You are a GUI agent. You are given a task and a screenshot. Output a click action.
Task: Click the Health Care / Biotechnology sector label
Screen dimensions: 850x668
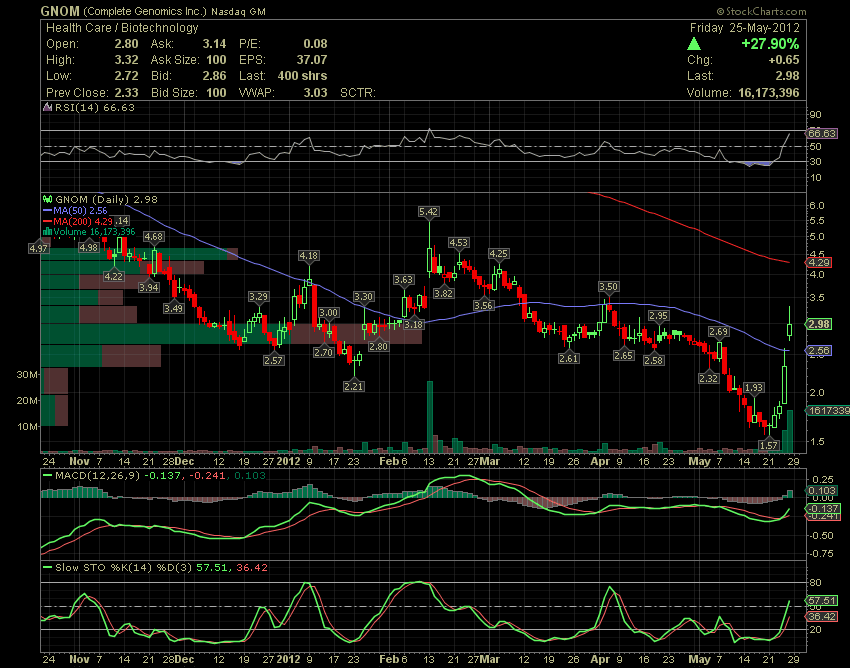122,28
